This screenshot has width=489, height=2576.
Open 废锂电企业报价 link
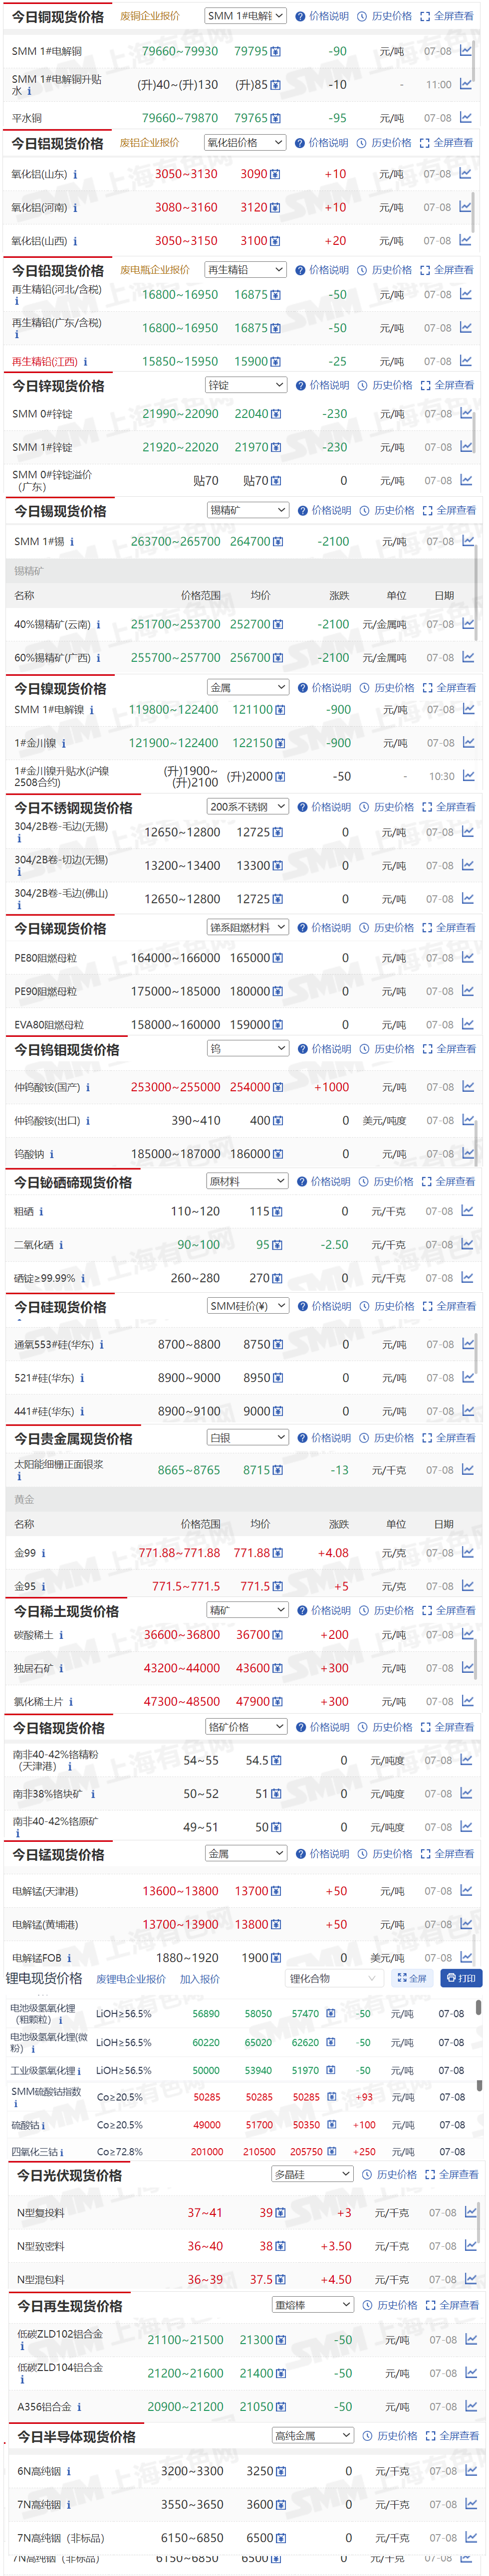(x=131, y=1979)
